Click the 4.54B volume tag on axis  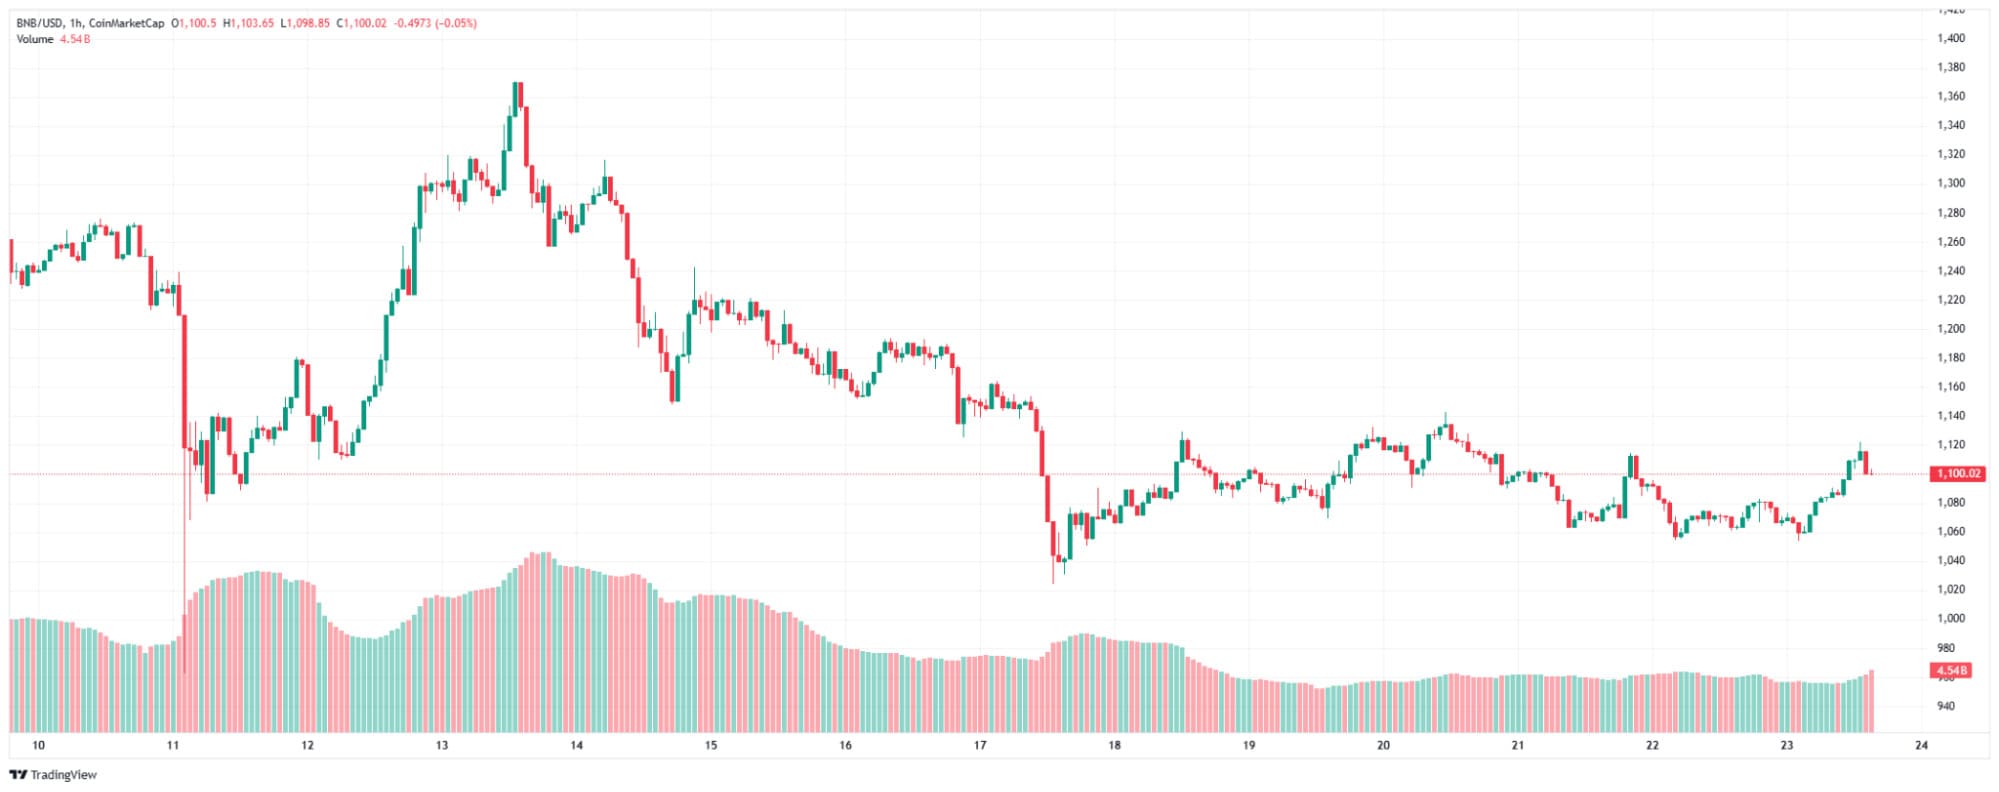(1950, 670)
